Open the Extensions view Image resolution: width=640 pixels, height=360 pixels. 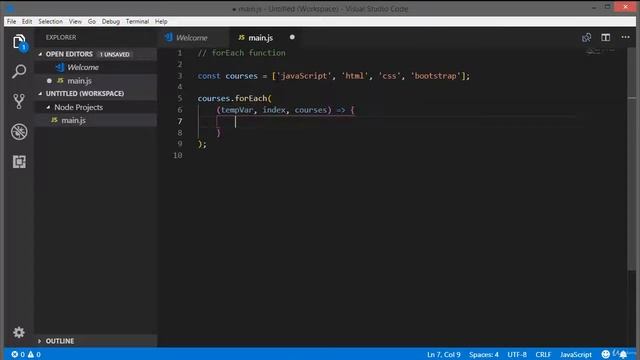19,162
